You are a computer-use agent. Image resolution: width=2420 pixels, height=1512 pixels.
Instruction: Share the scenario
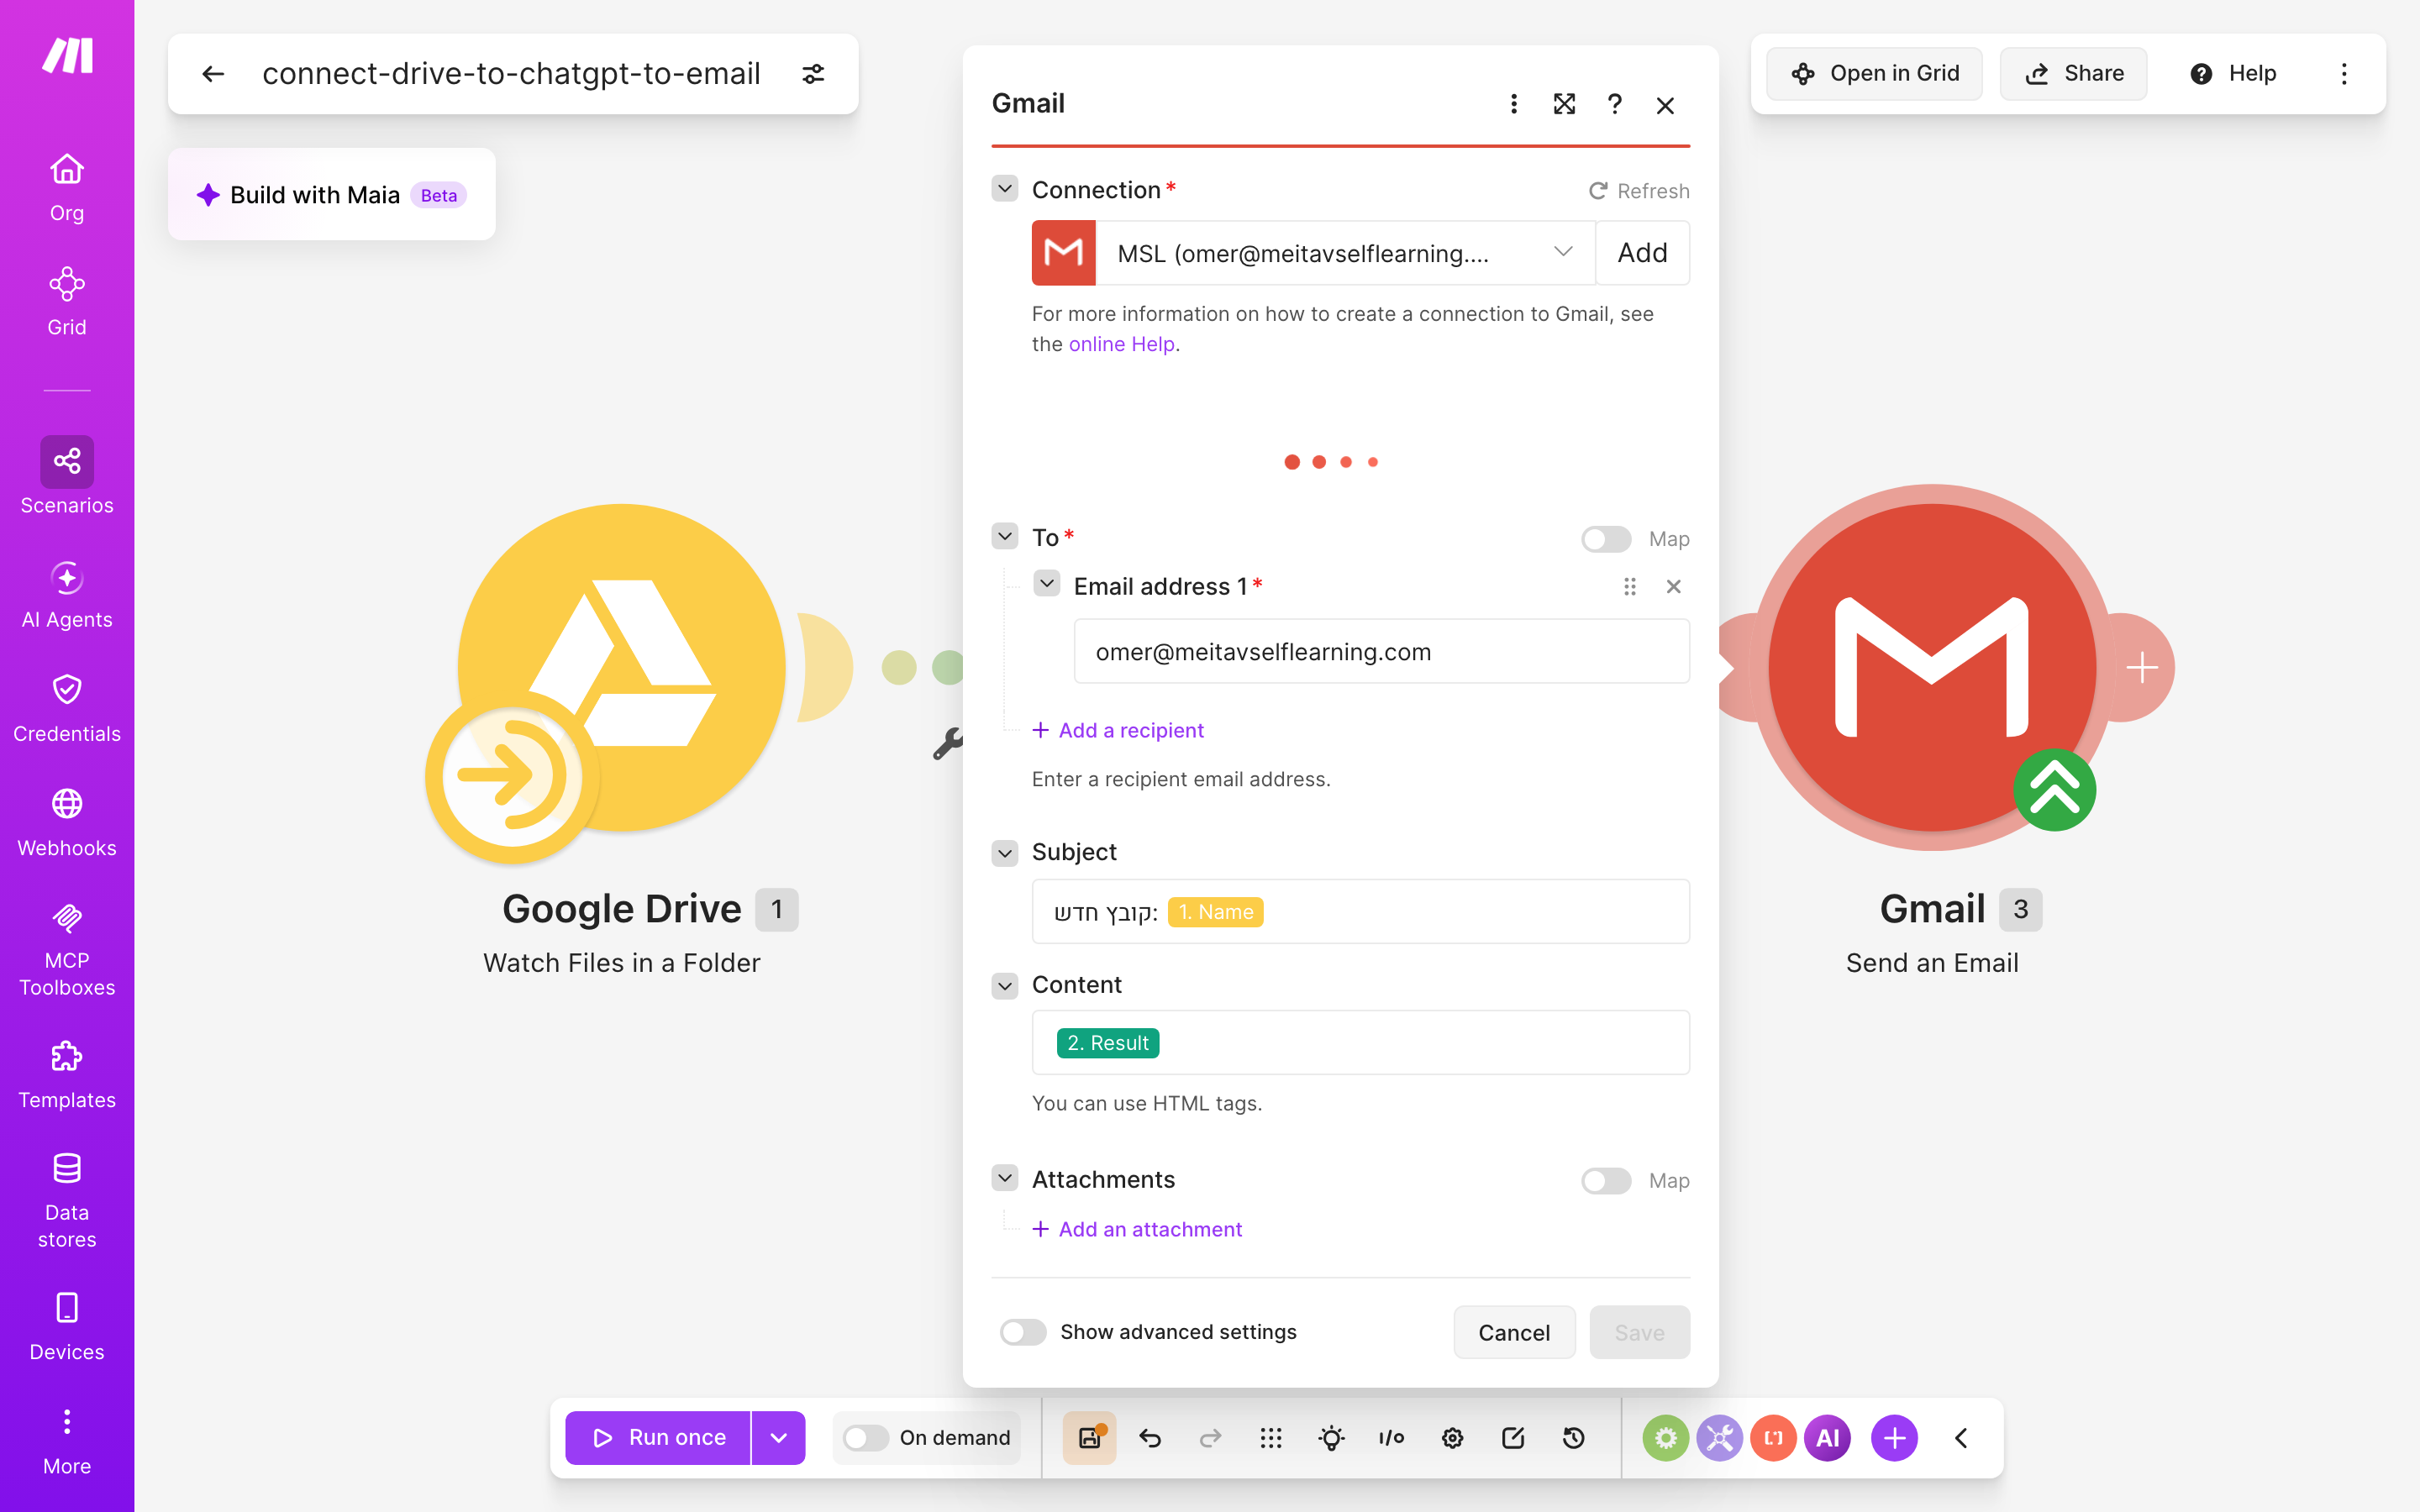pos(2073,74)
